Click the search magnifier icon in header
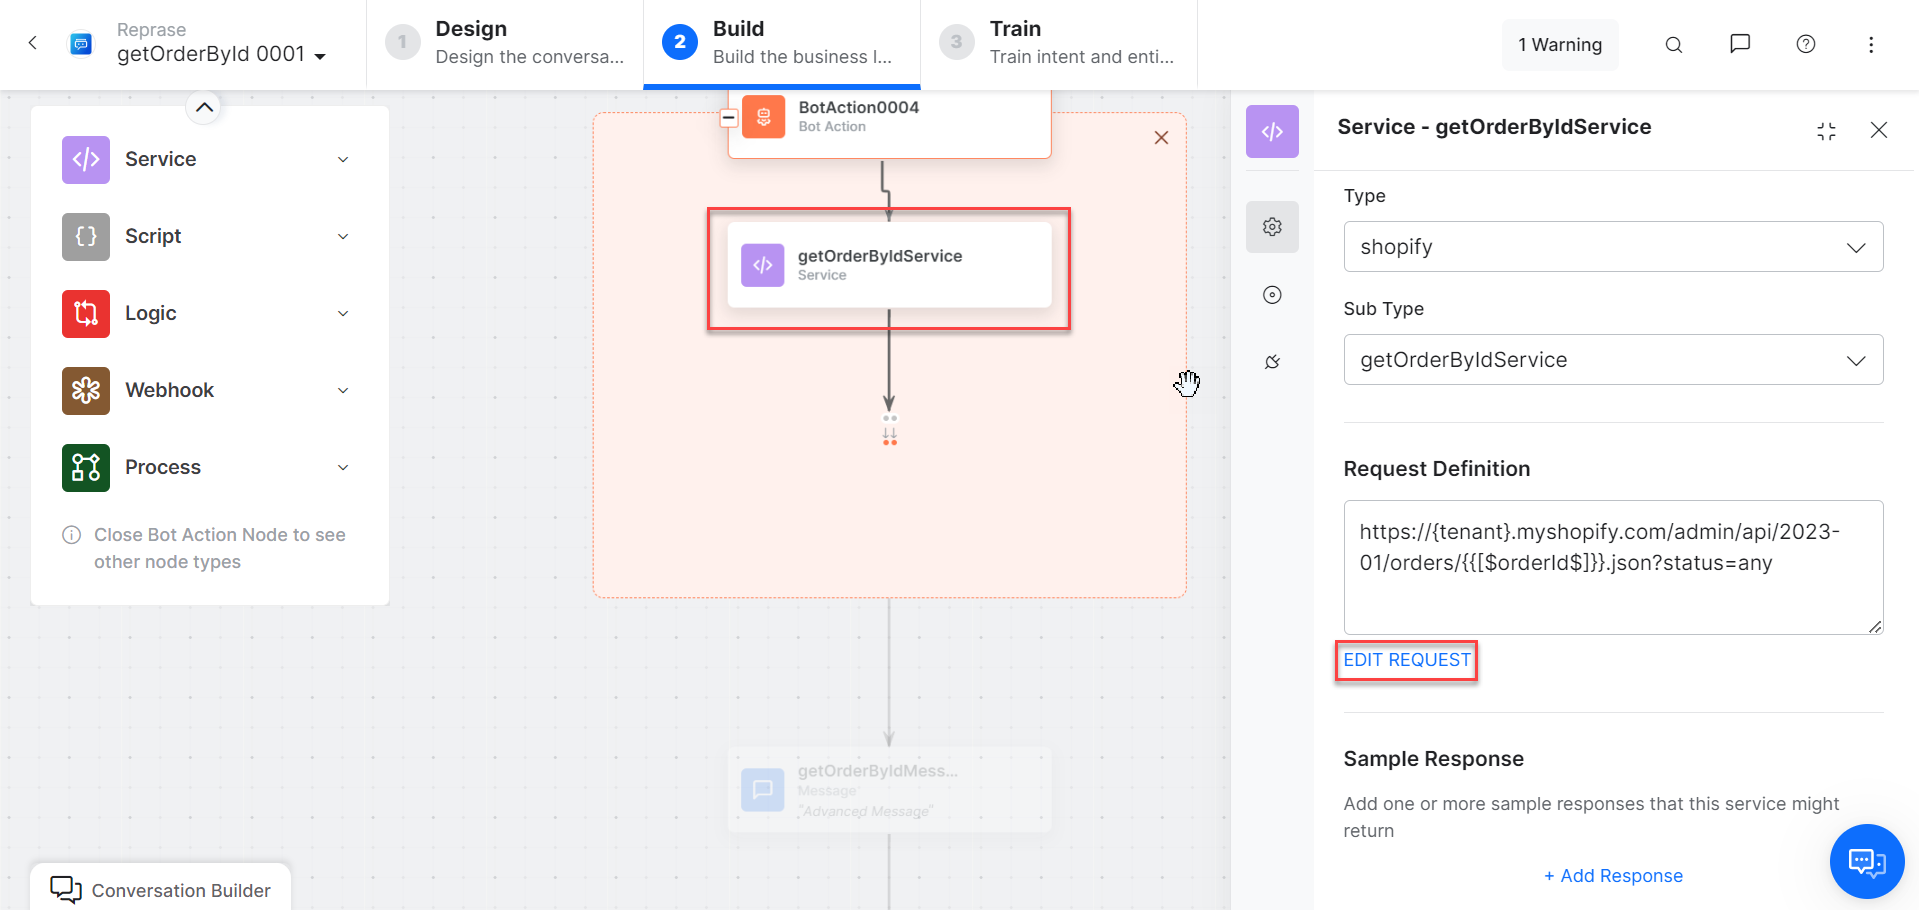The height and width of the screenshot is (910, 1919). [1673, 45]
